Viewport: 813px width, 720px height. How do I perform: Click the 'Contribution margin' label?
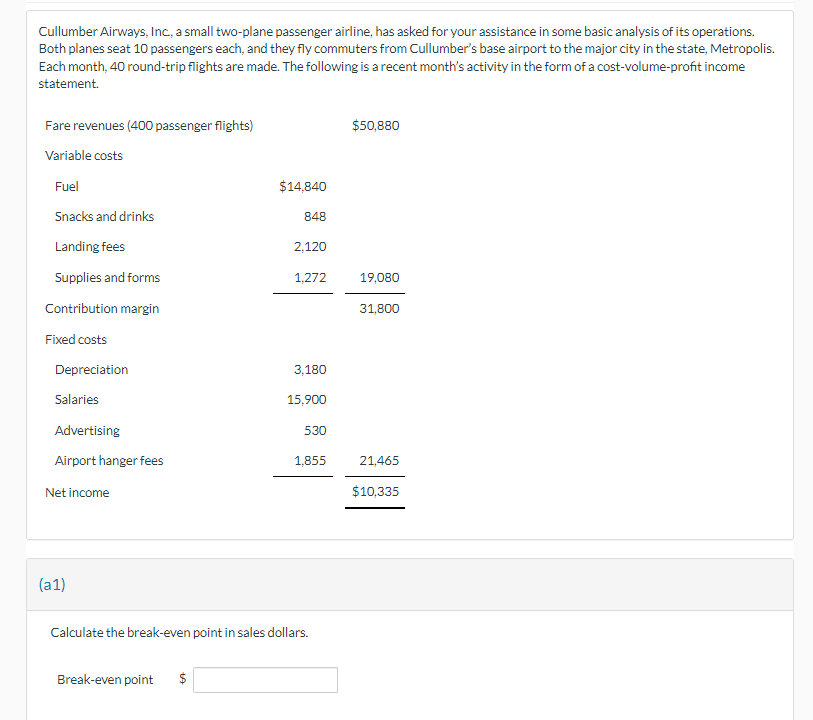tap(102, 308)
